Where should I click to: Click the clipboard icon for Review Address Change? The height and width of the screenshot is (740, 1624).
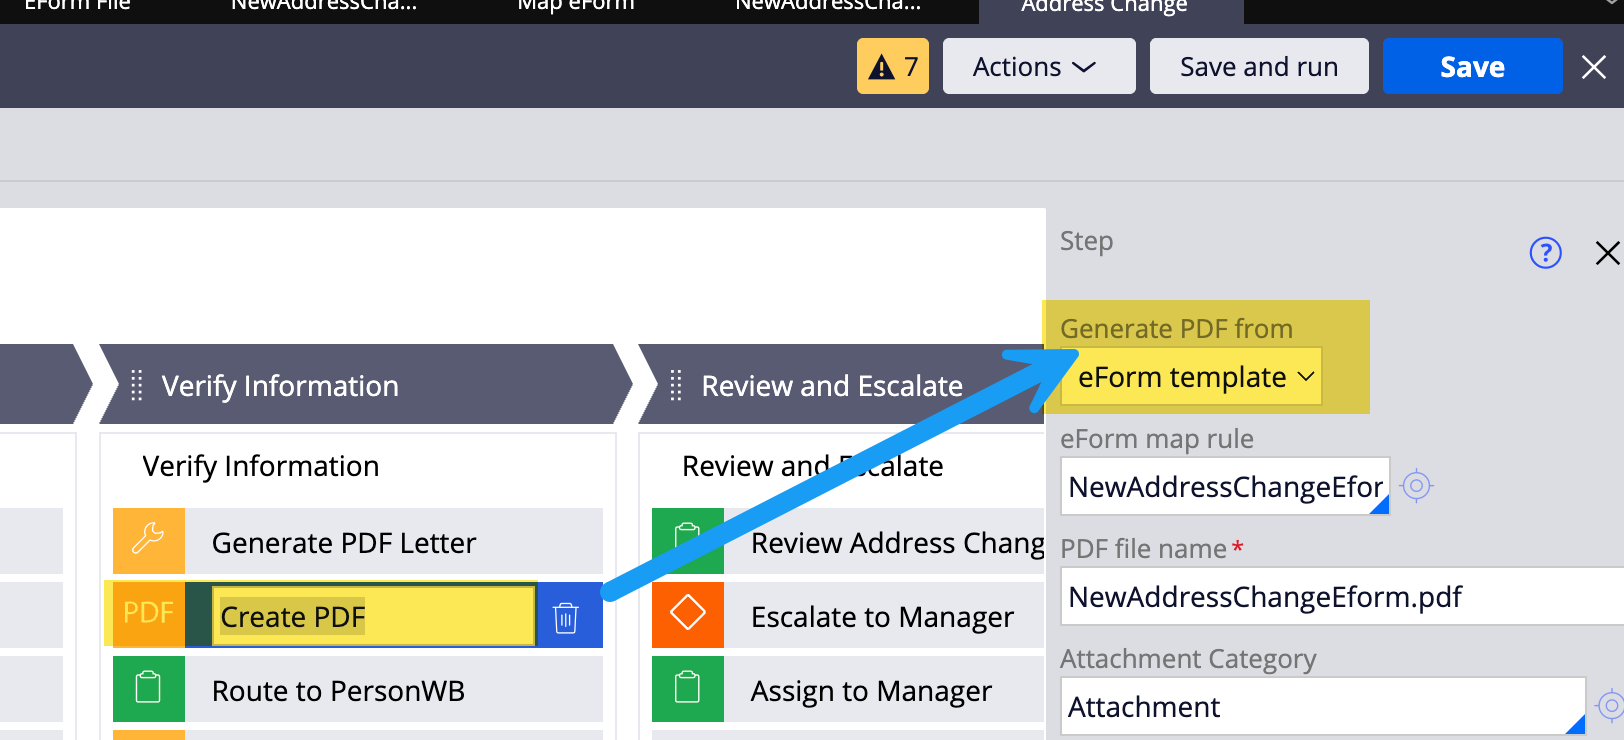pyautogui.click(x=688, y=541)
